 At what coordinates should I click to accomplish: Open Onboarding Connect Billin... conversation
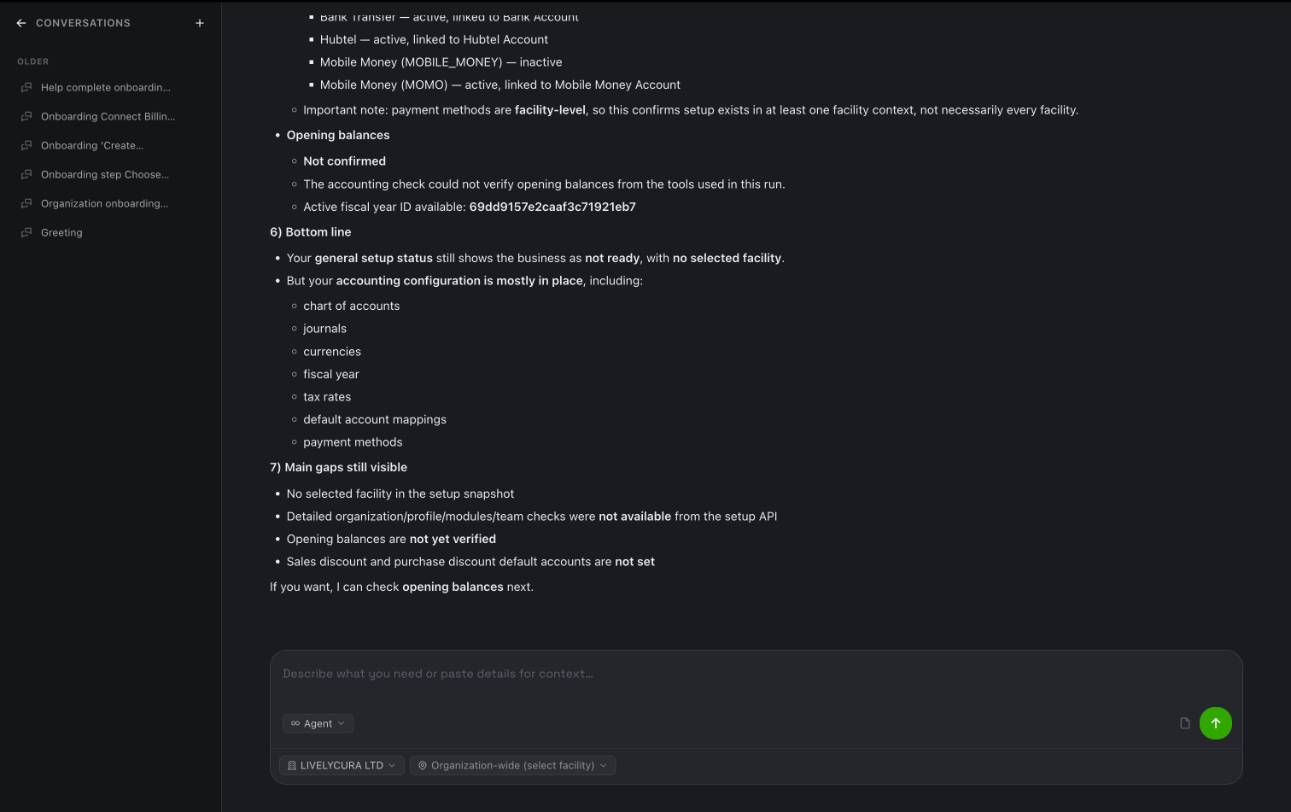click(x=108, y=116)
